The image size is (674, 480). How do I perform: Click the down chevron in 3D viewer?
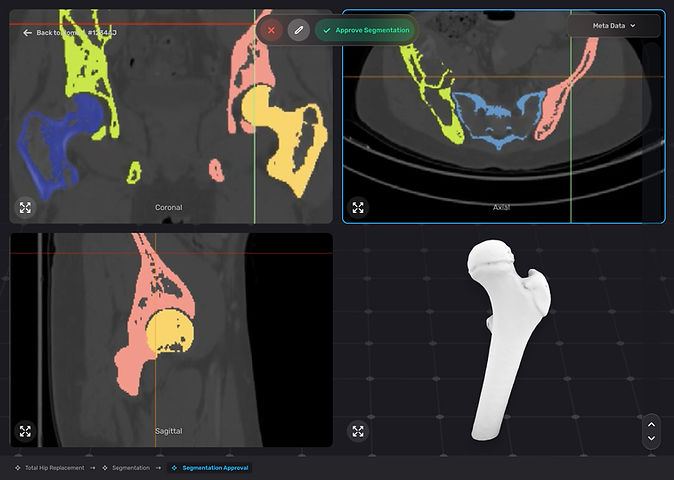[651, 438]
